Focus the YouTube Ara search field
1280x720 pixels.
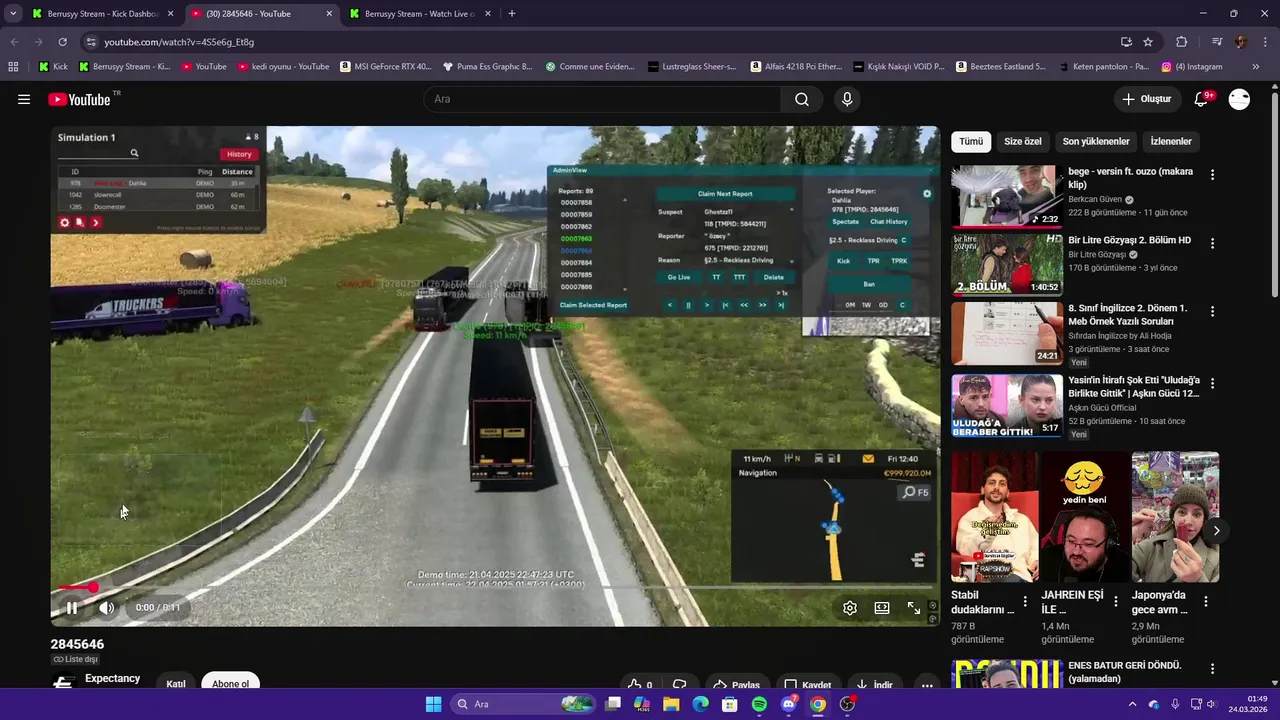(x=603, y=99)
